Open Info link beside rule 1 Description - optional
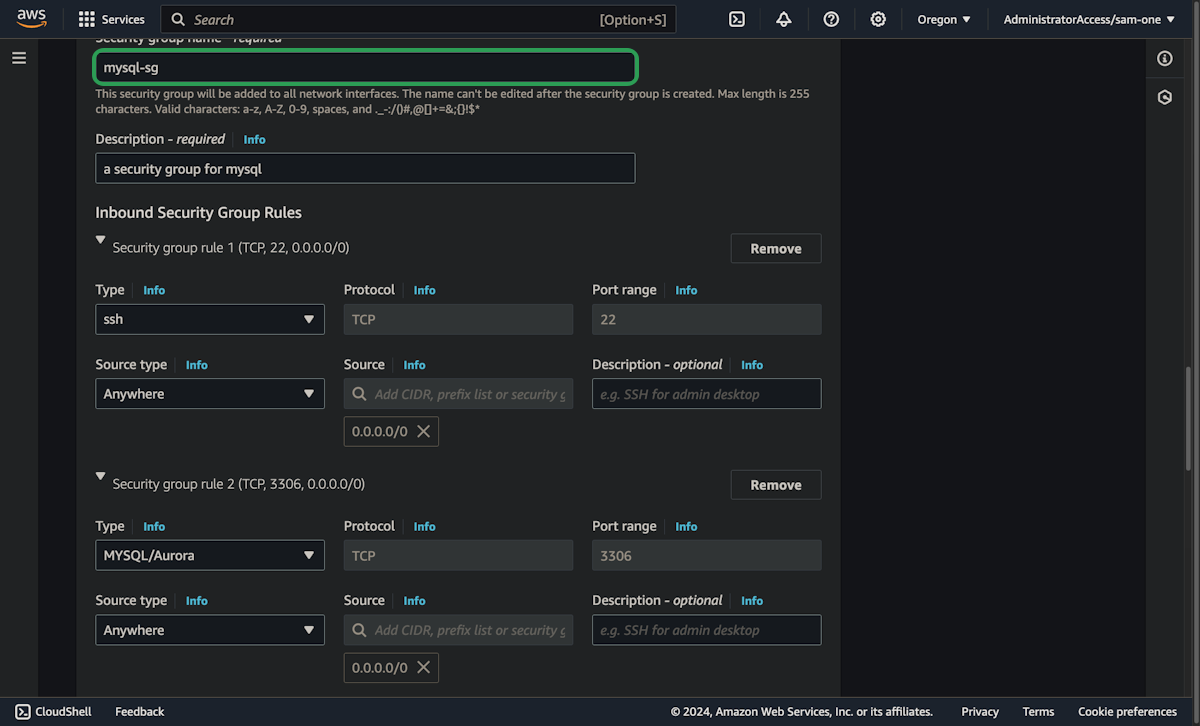1200x726 pixels. pos(752,365)
